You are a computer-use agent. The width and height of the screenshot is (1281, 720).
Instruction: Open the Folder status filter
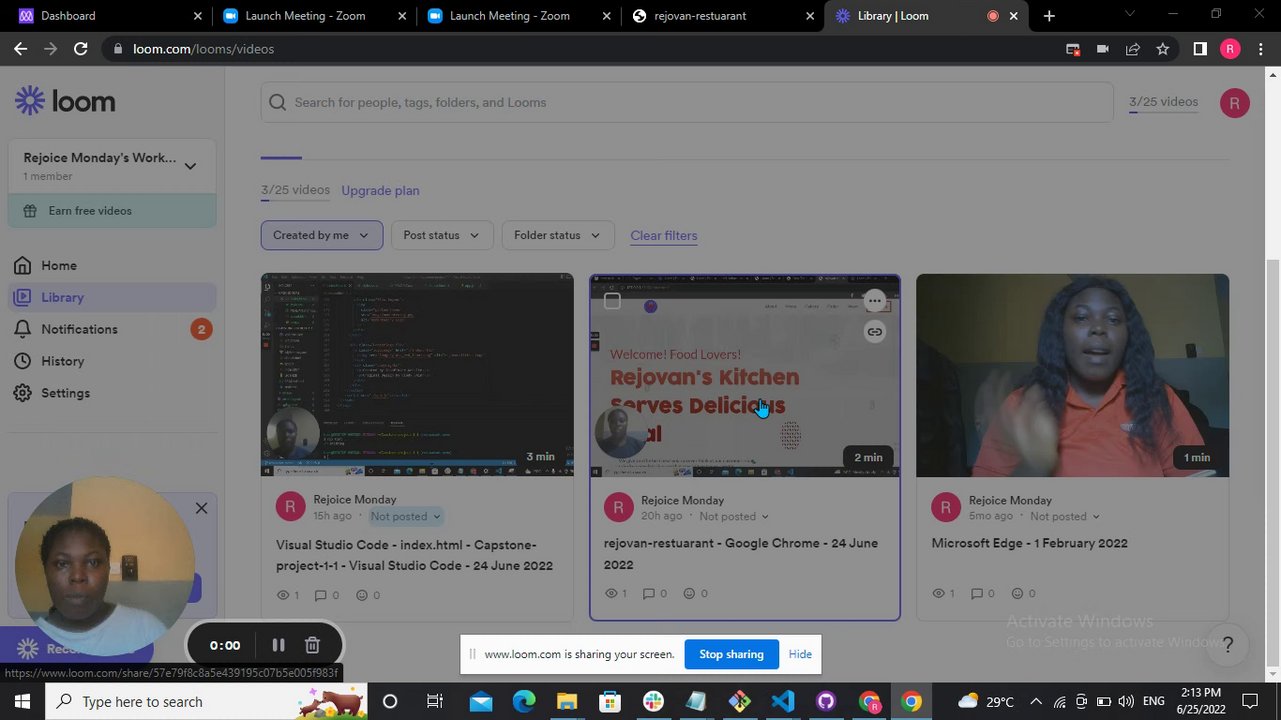(x=557, y=235)
